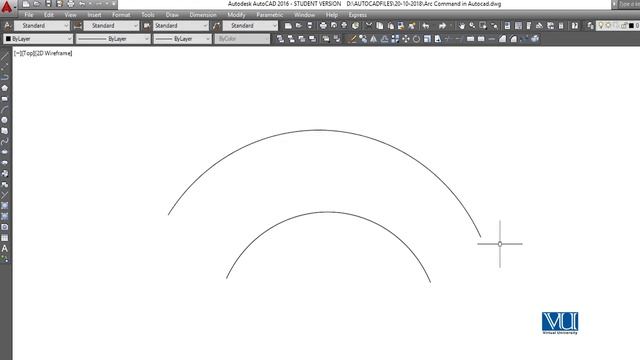Open the Modify menu
The width and height of the screenshot is (640, 360).
237,15
